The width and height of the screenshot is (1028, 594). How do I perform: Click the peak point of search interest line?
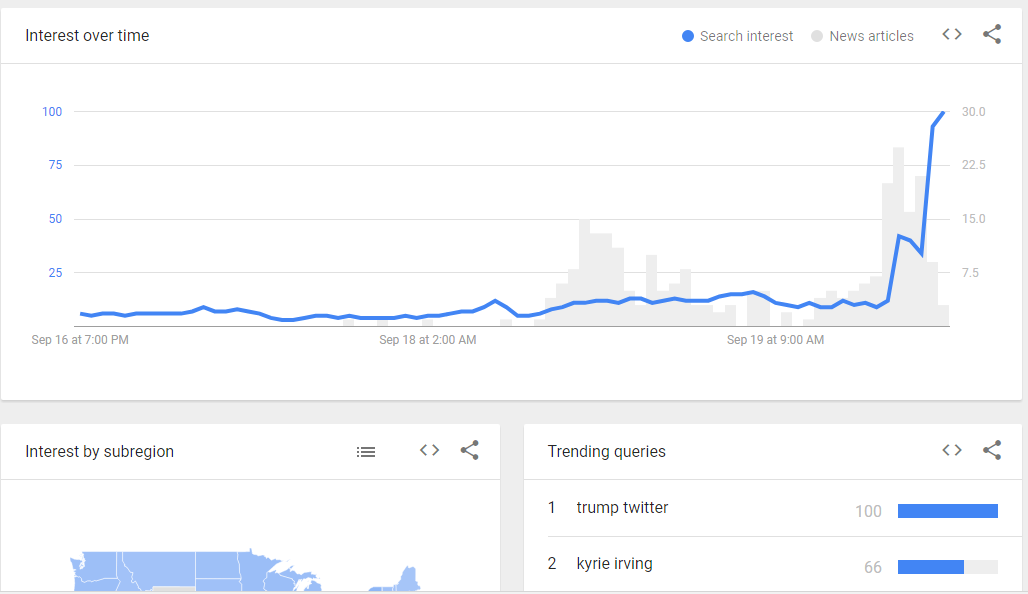[x=943, y=112]
